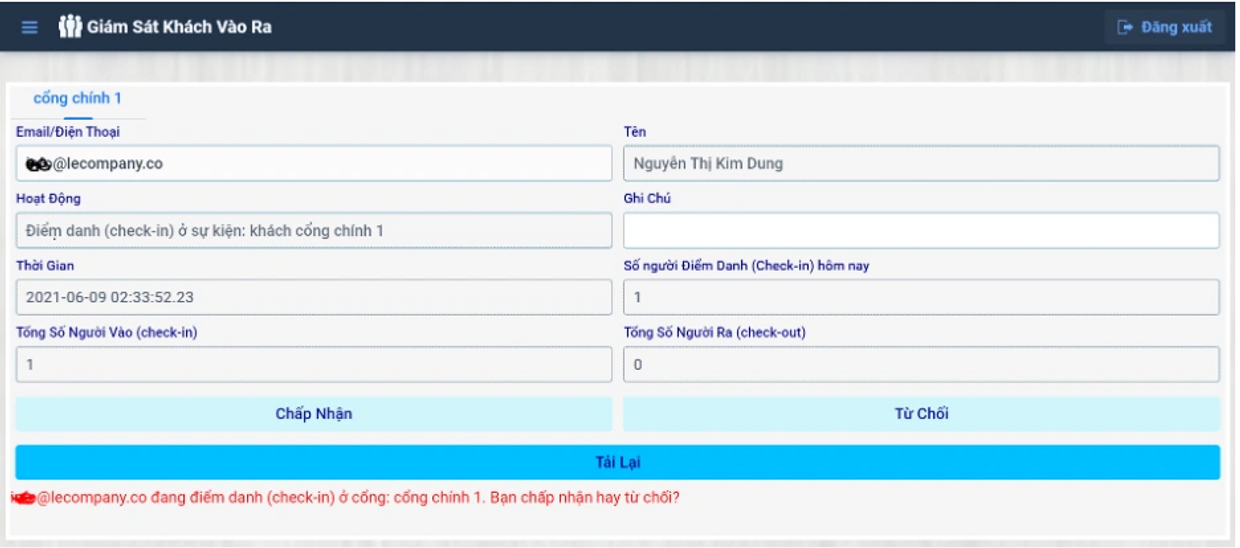Click the red check-in notification message
1240x548 pixels.
pyautogui.click(x=345, y=496)
